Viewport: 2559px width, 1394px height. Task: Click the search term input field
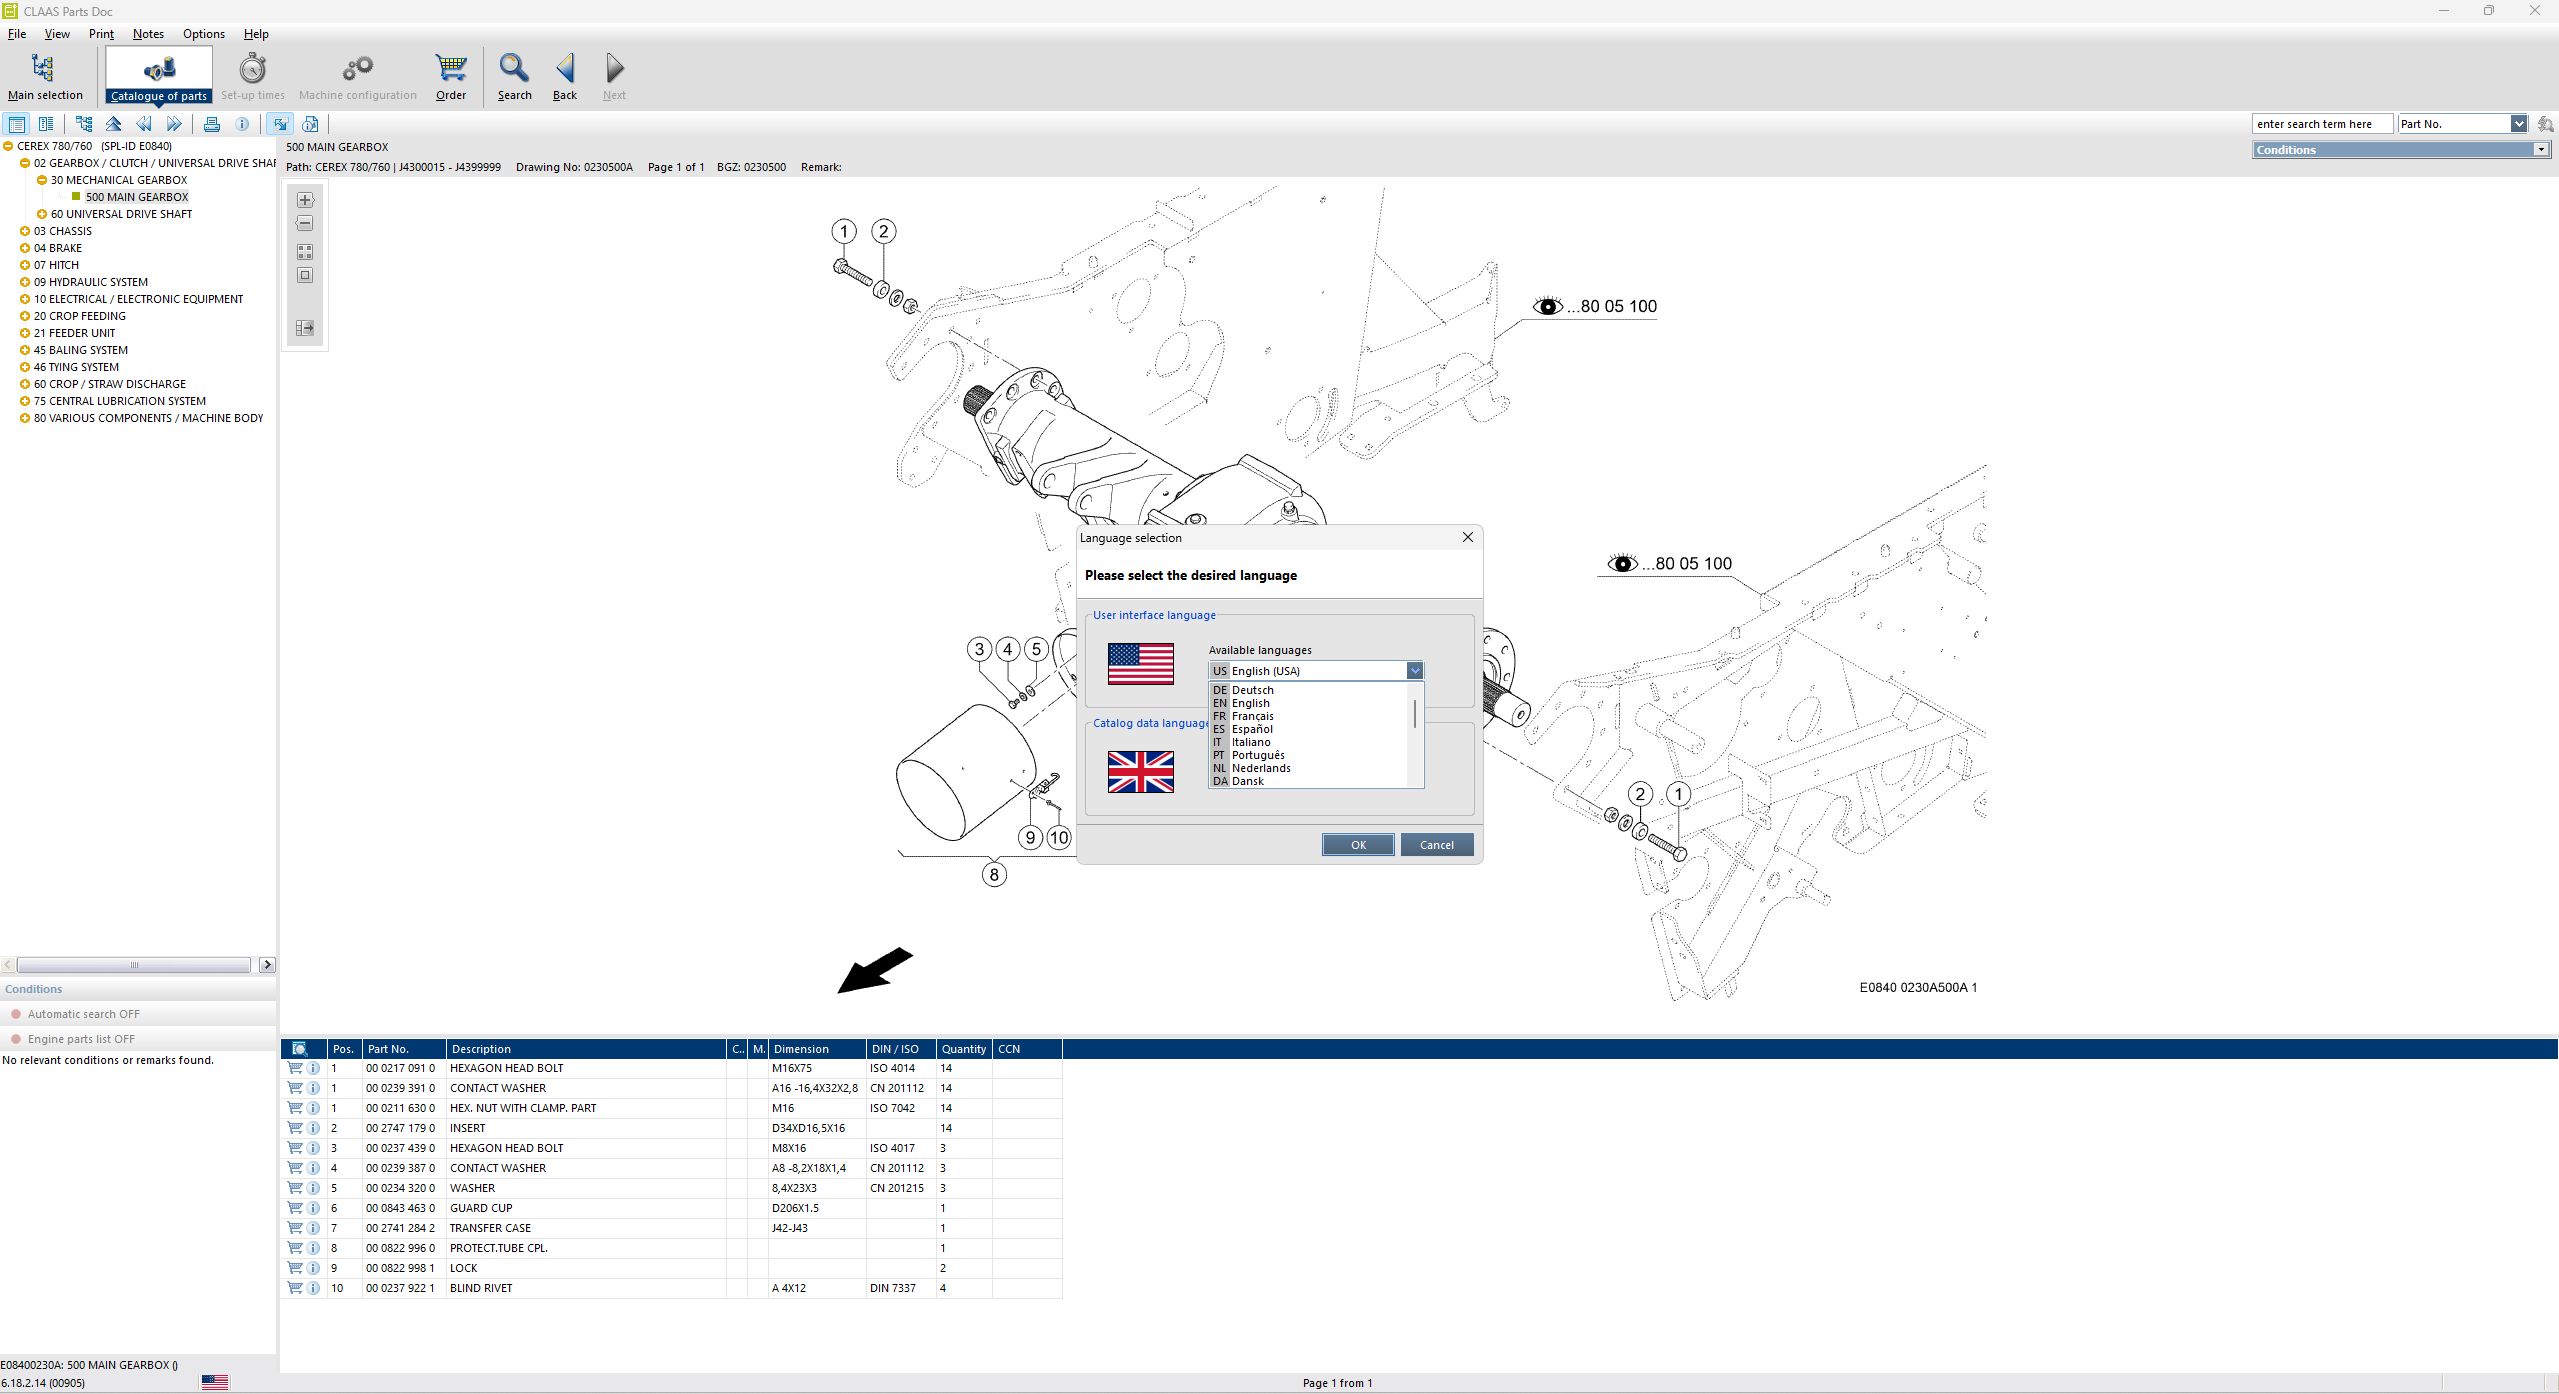[x=2322, y=123]
